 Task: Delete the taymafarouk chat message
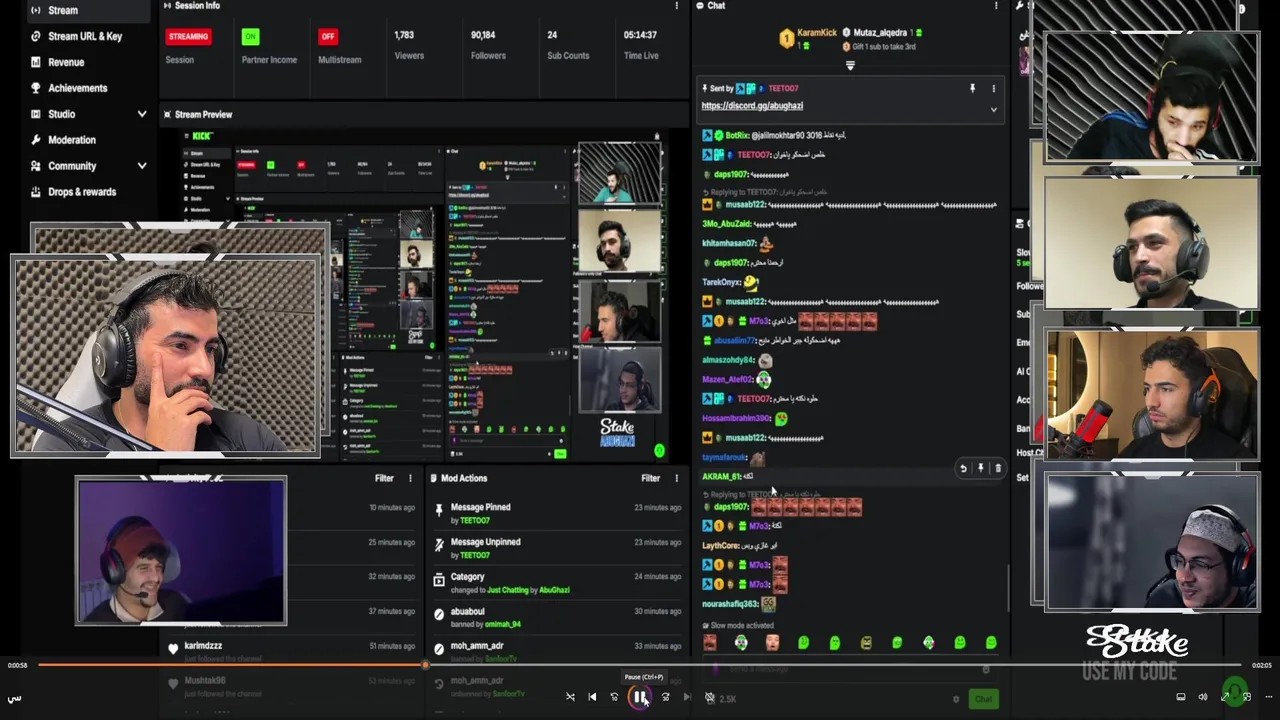click(997, 468)
